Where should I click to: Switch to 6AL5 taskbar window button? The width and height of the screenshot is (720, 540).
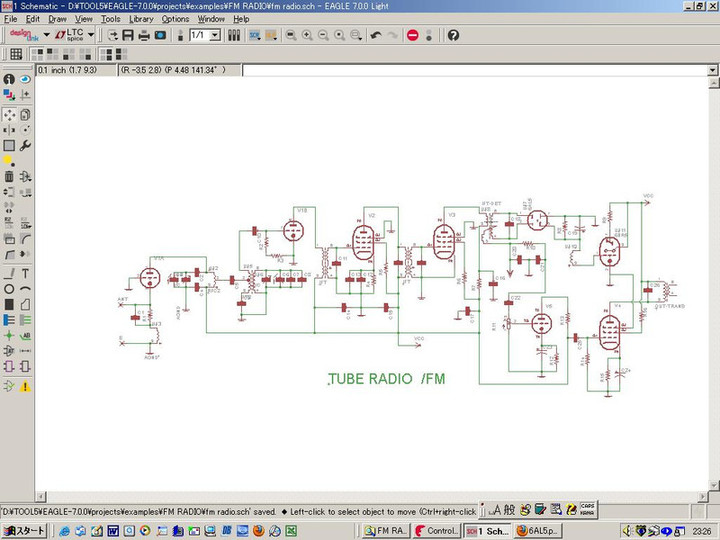(x=537, y=530)
